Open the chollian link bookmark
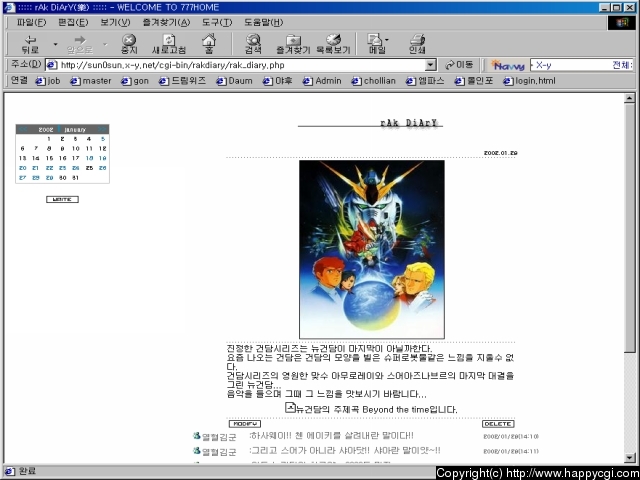640x480 pixels. coord(373,81)
